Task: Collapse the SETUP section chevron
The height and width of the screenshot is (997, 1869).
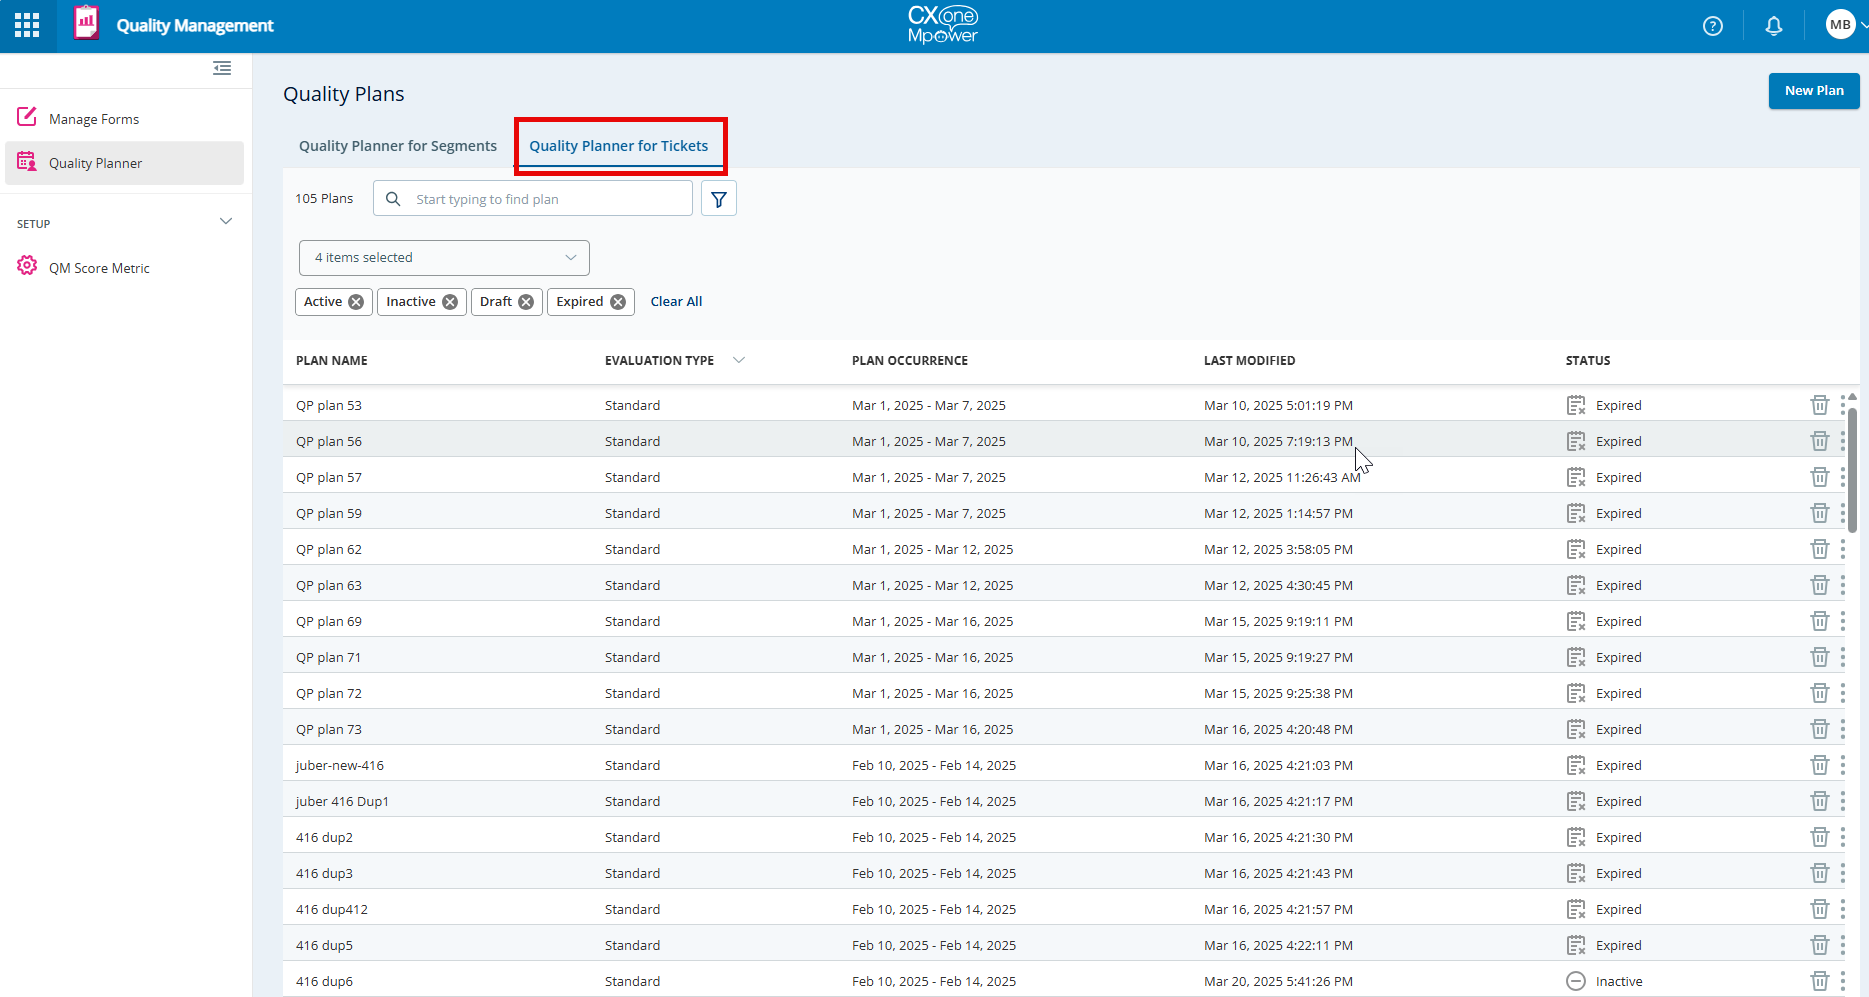Action: 226,222
